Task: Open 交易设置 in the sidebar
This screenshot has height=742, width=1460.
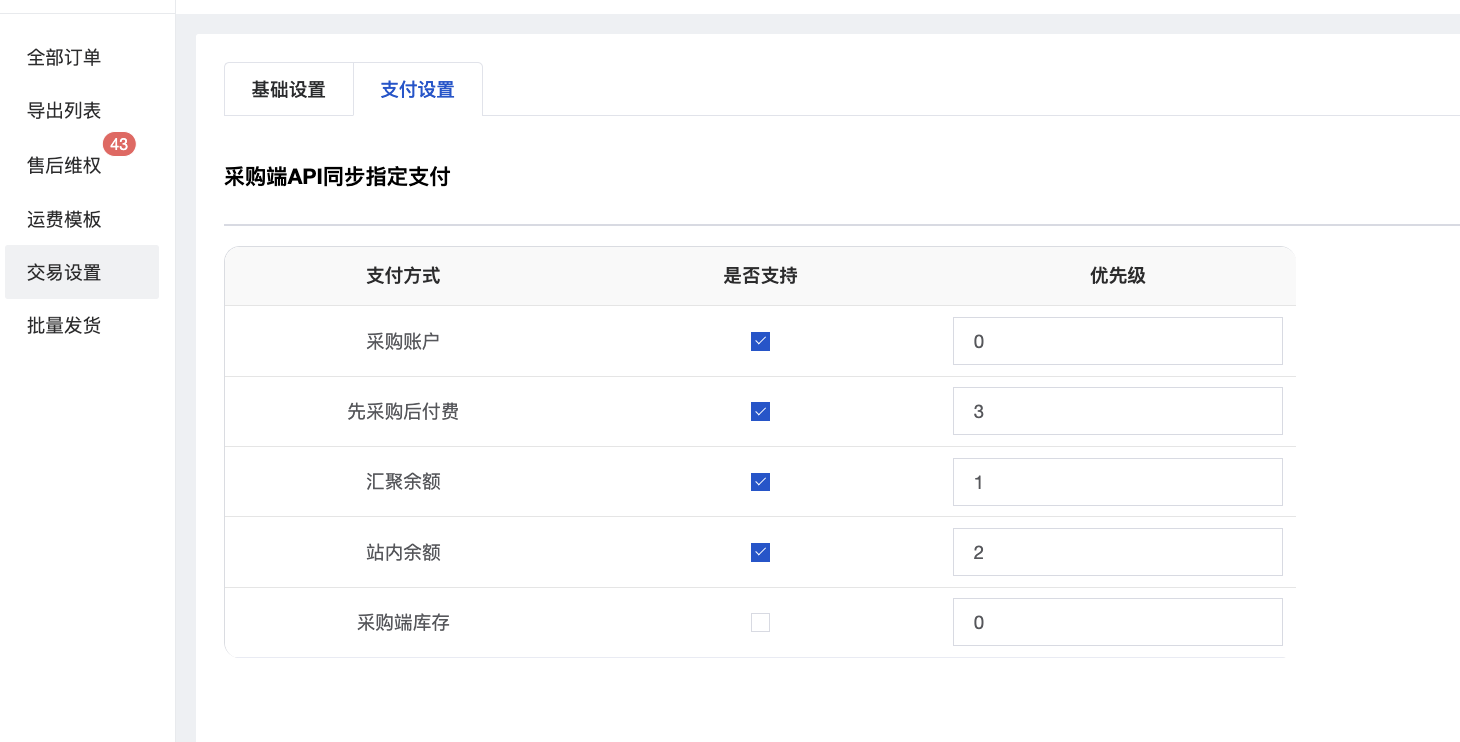Action: (x=64, y=272)
